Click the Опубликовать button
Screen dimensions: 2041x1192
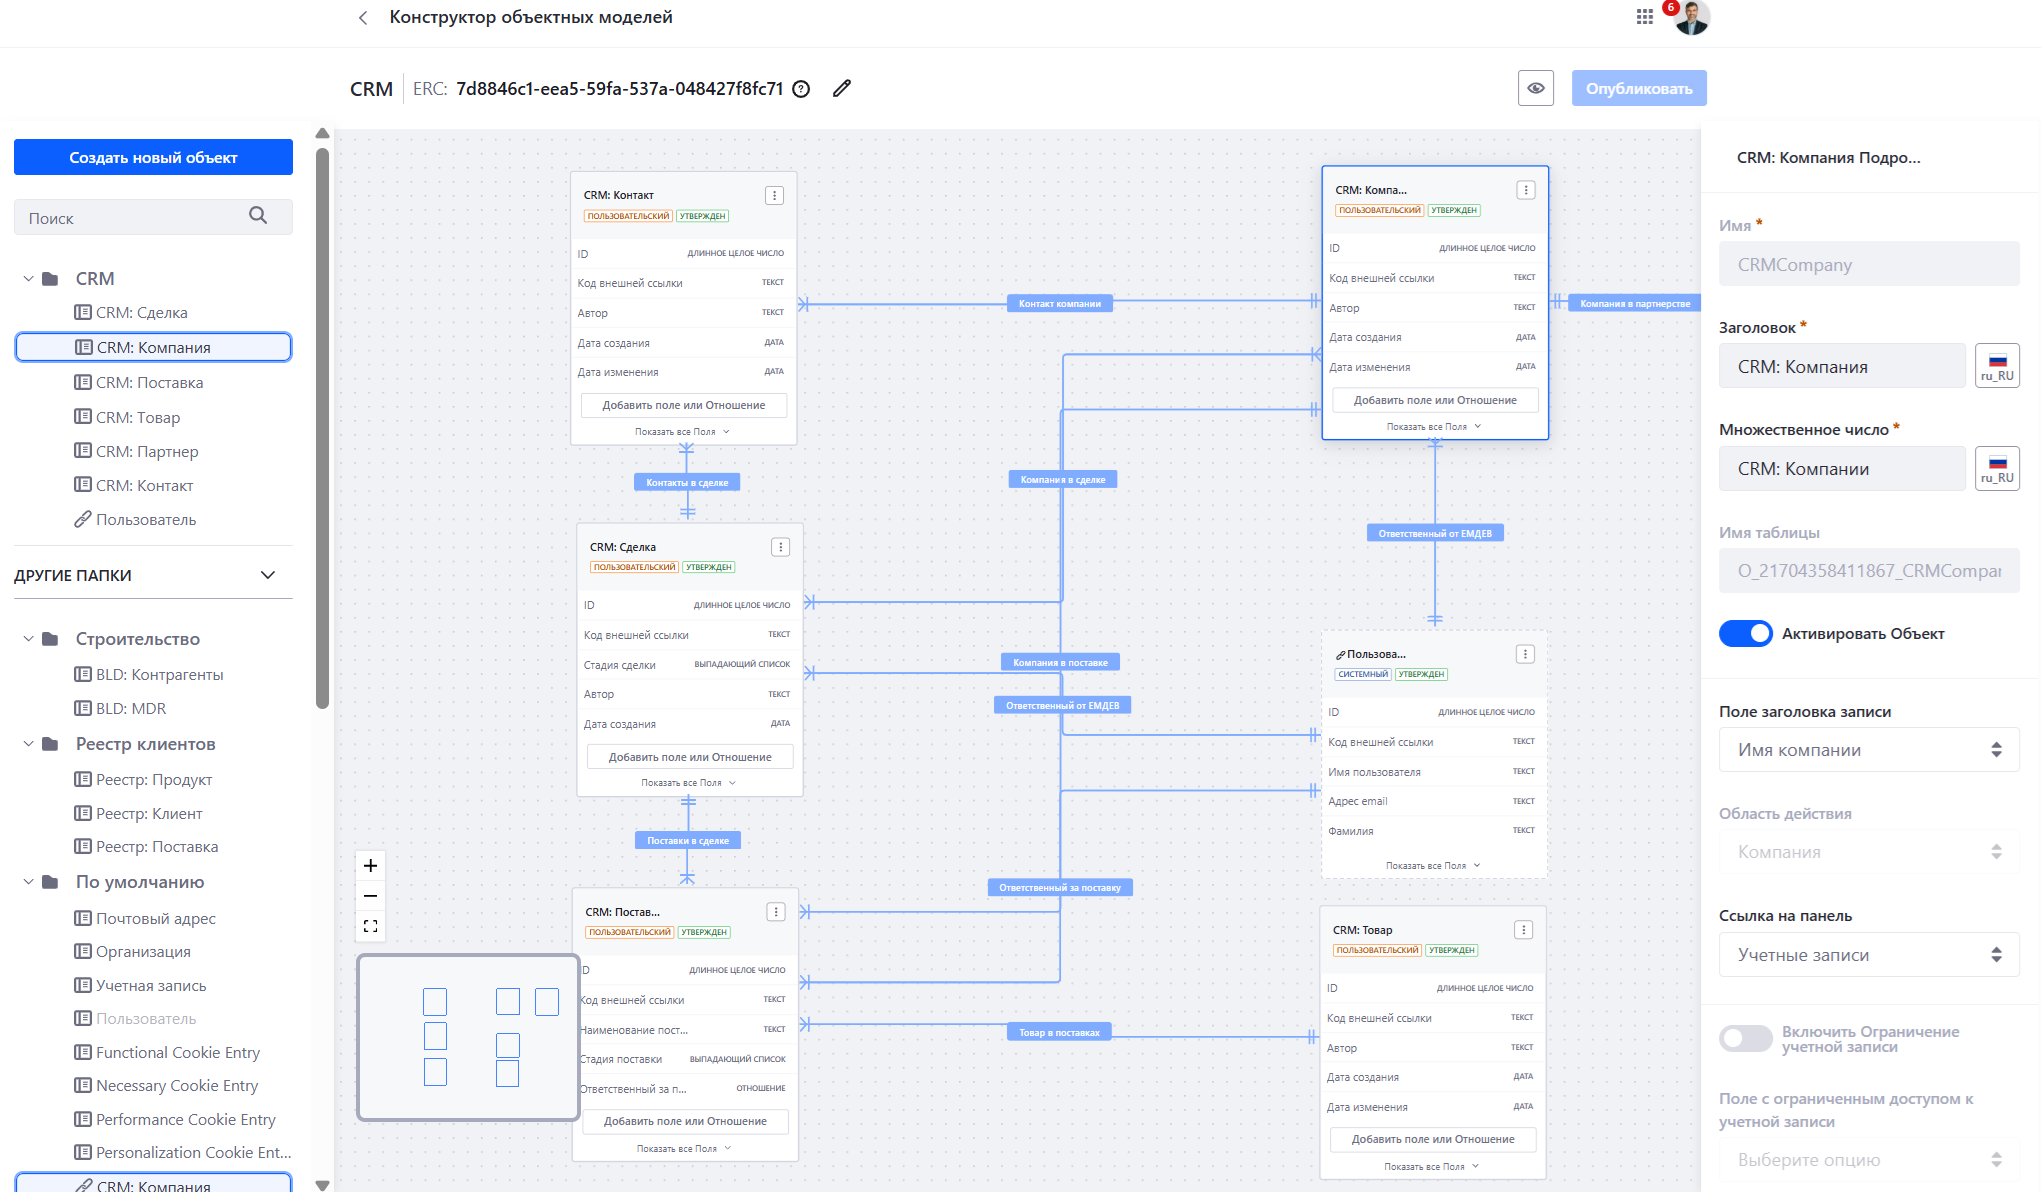coord(1639,88)
